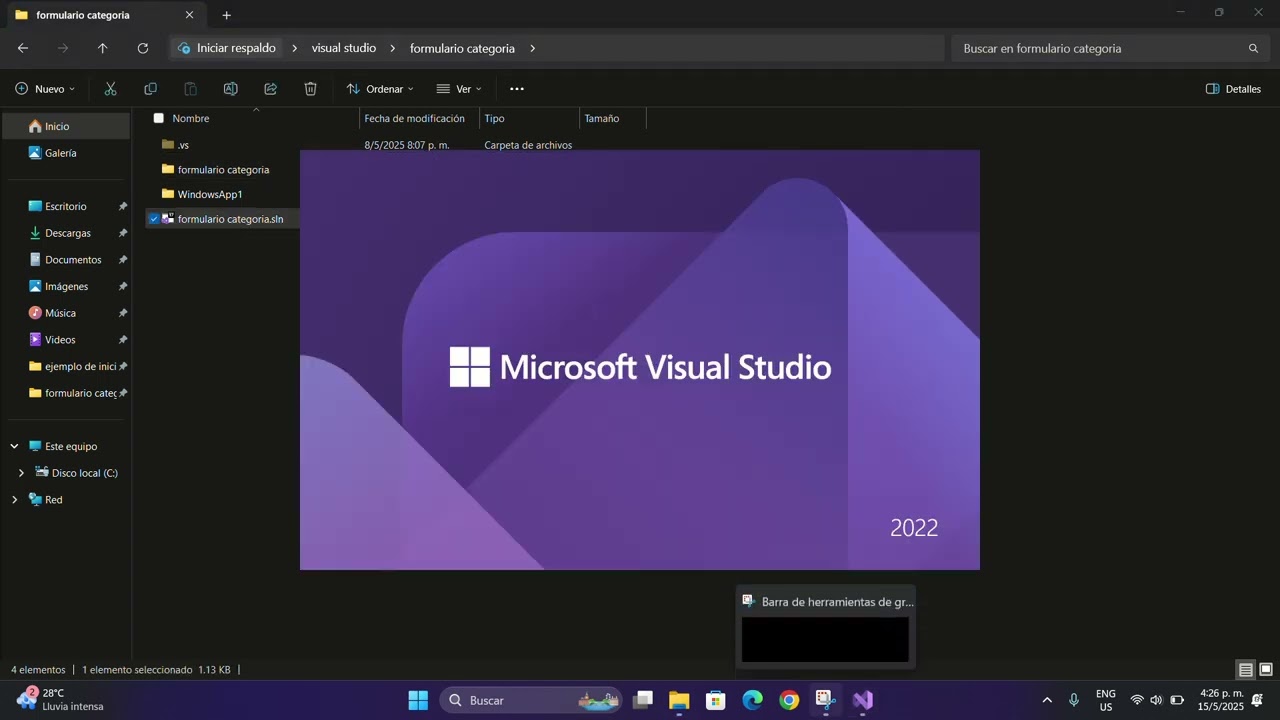The height and width of the screenshot is (720, 1280).
Task: Click the recording toolbar taskbar icon
Action: [x=826, y=700]
